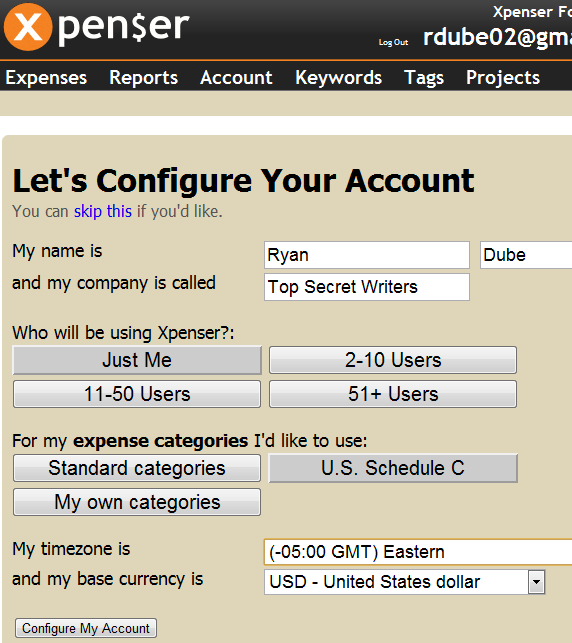
Task: Open the Tags page
Action: (424, 78)
